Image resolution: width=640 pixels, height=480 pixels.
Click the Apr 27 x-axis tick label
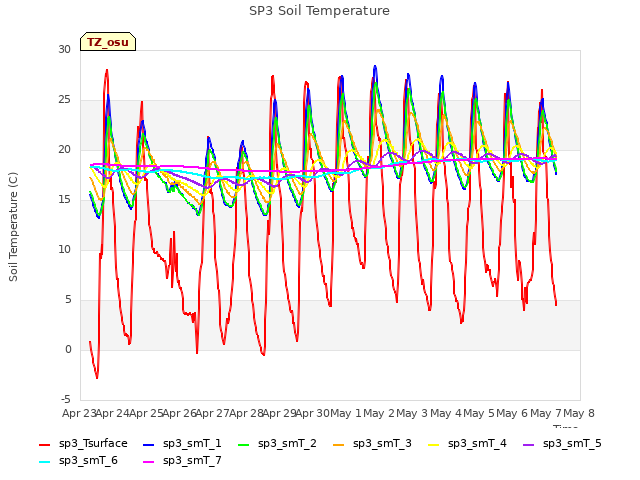tap(212, 413)
